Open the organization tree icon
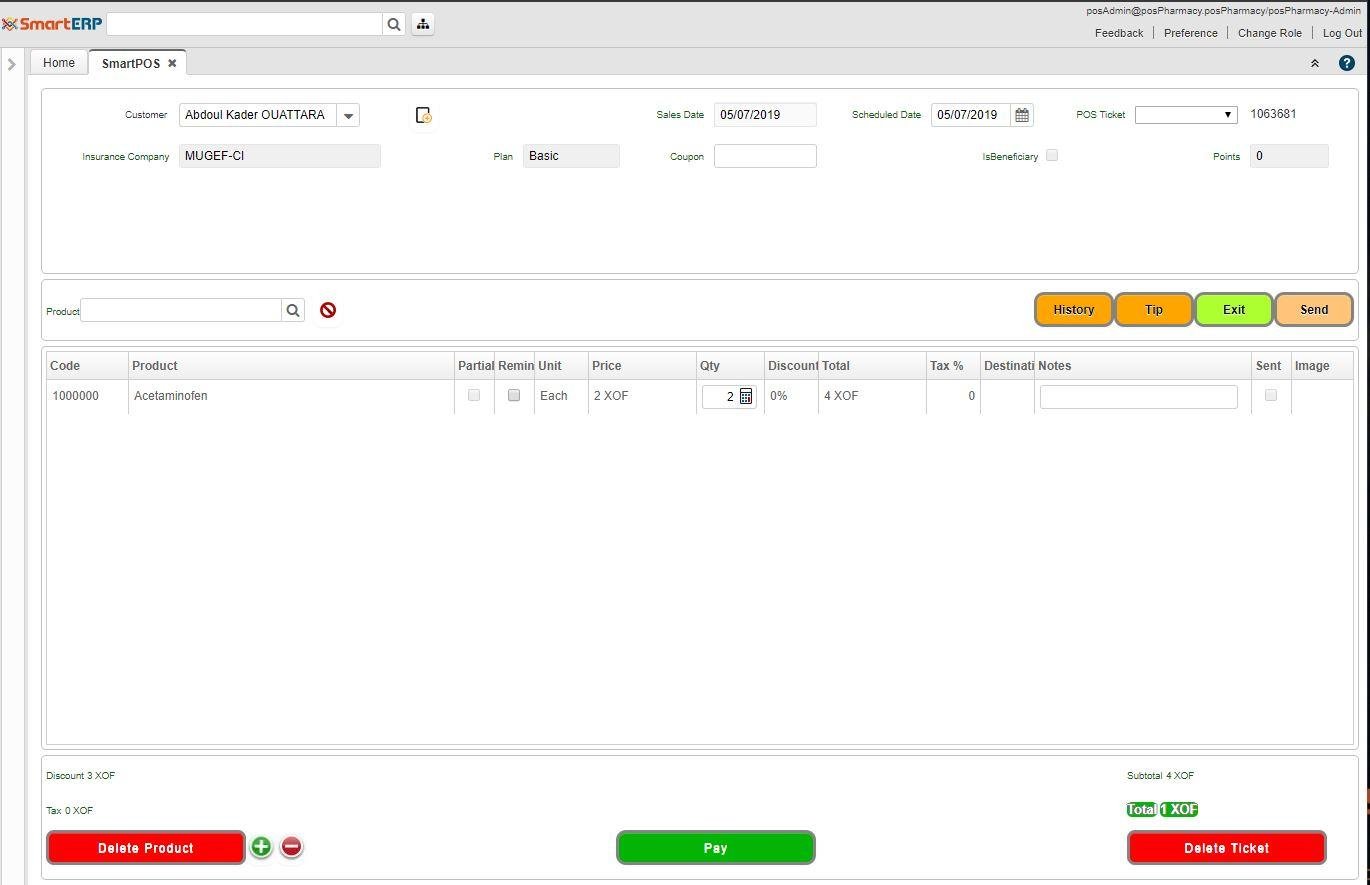This screenshot has width=1370, height=885. (x=423, y=24)
